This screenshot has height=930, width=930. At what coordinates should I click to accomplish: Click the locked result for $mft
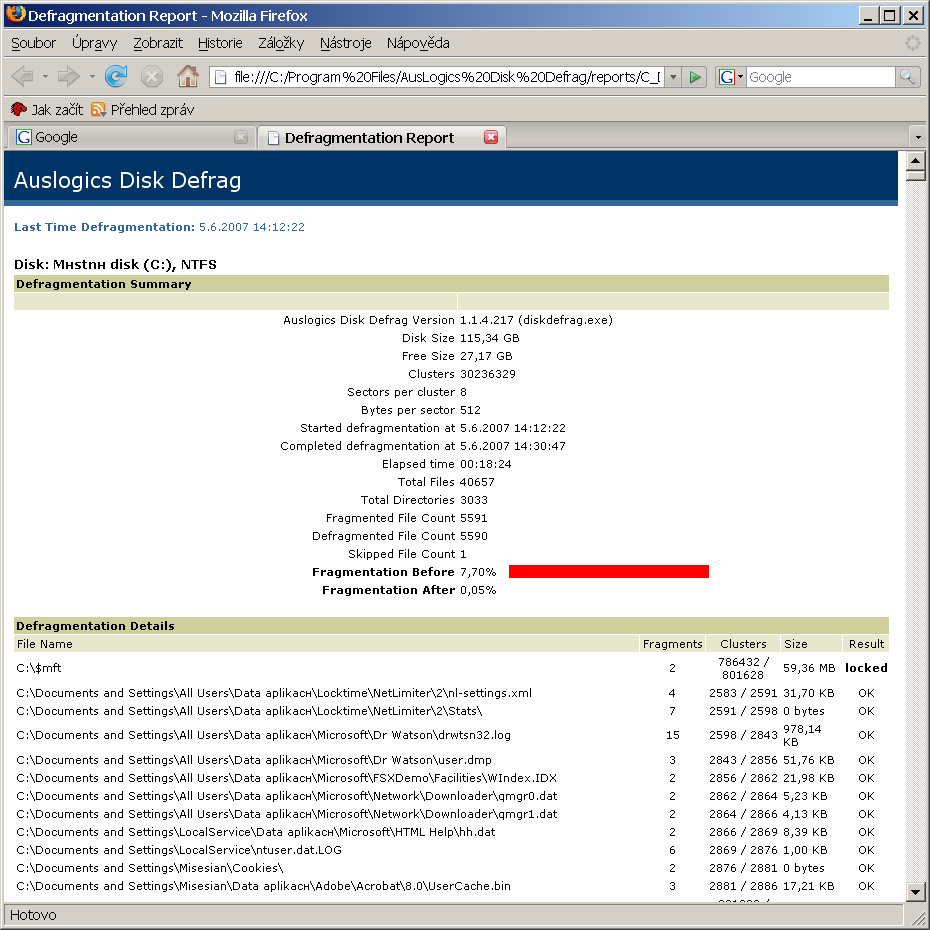(x=866, y=668)
